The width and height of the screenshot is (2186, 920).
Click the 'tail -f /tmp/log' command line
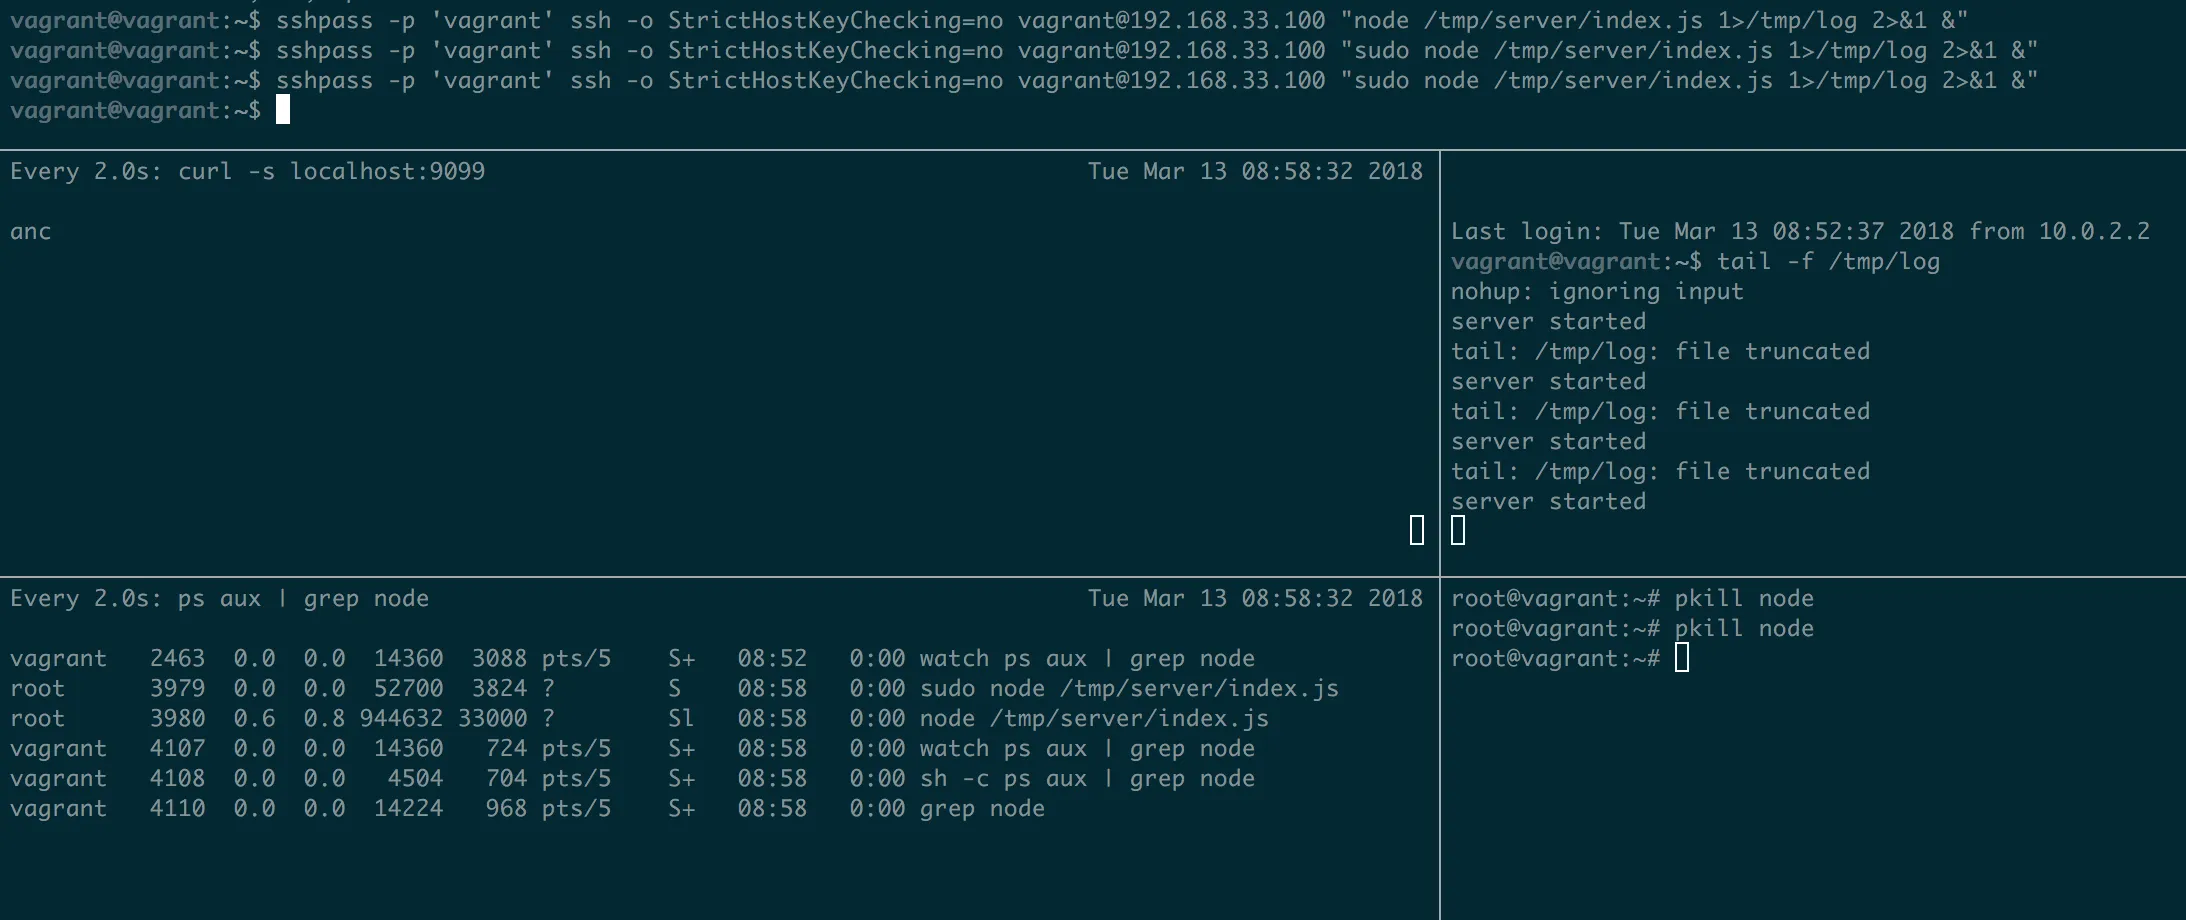(1827, 262)
